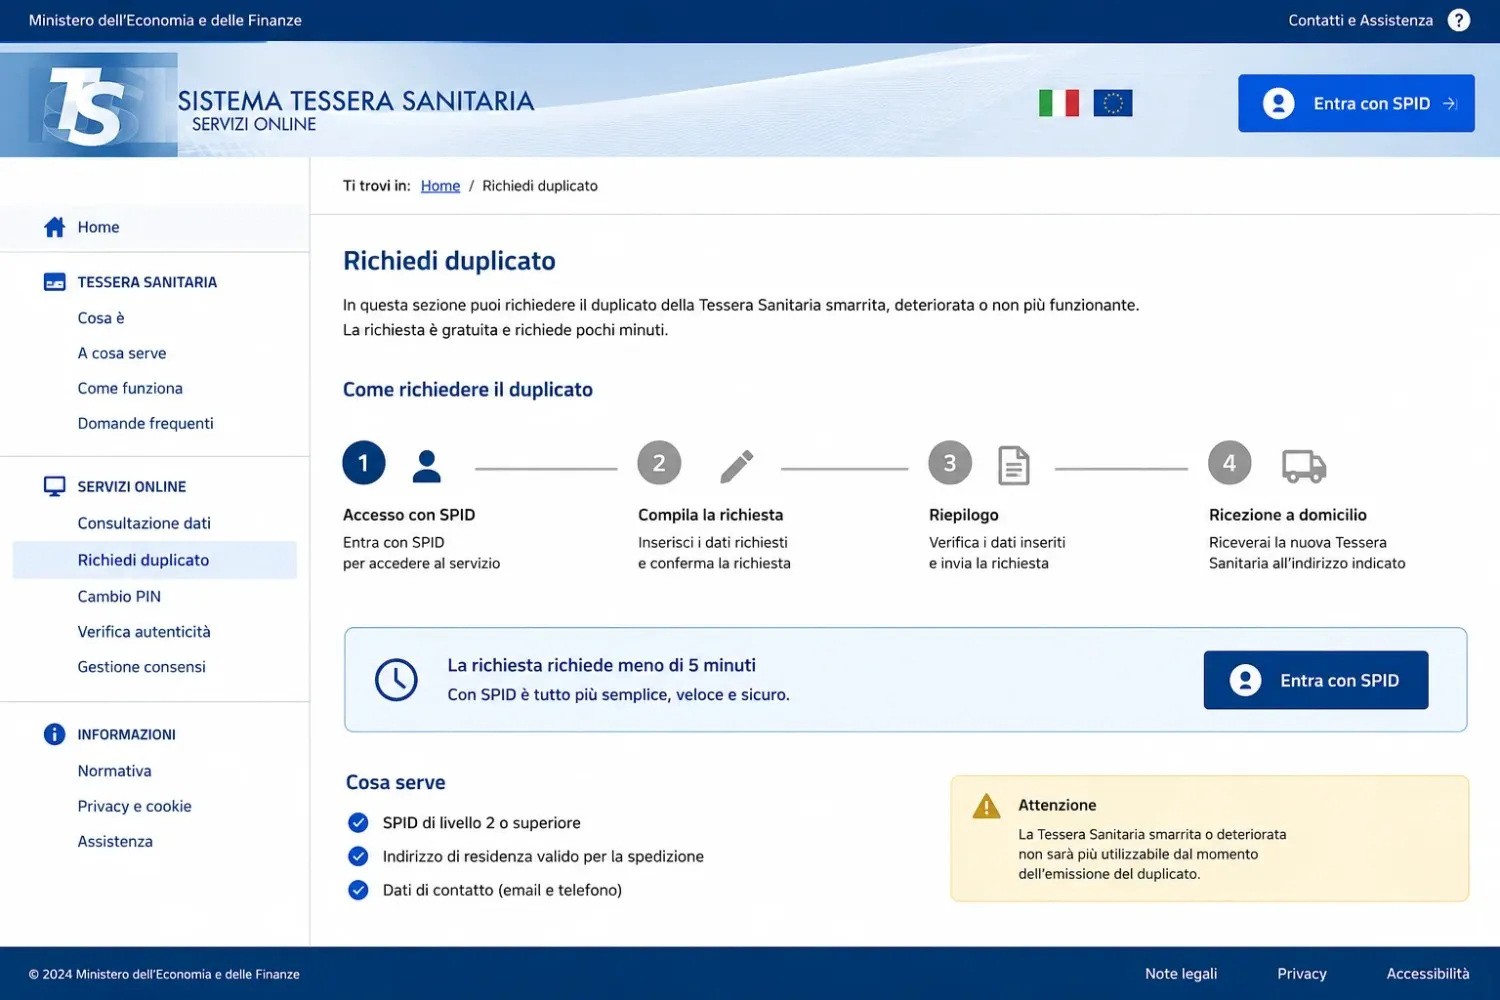Select the Italian flag language icon
1500x1000 pixels.
1059,103
